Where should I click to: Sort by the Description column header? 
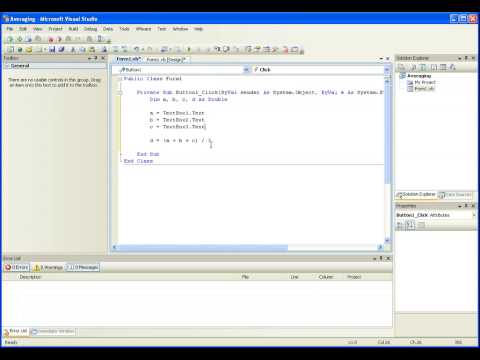[x=30, y=277]
